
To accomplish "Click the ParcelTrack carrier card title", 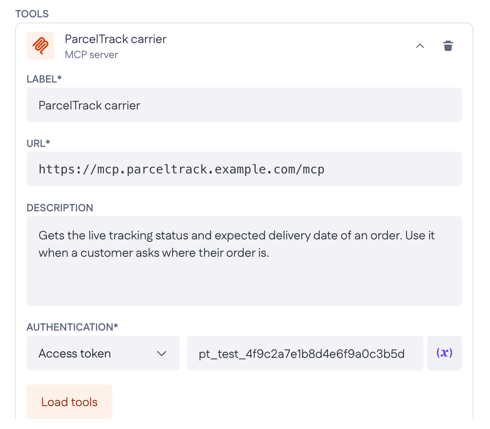I will coord(115,39).
